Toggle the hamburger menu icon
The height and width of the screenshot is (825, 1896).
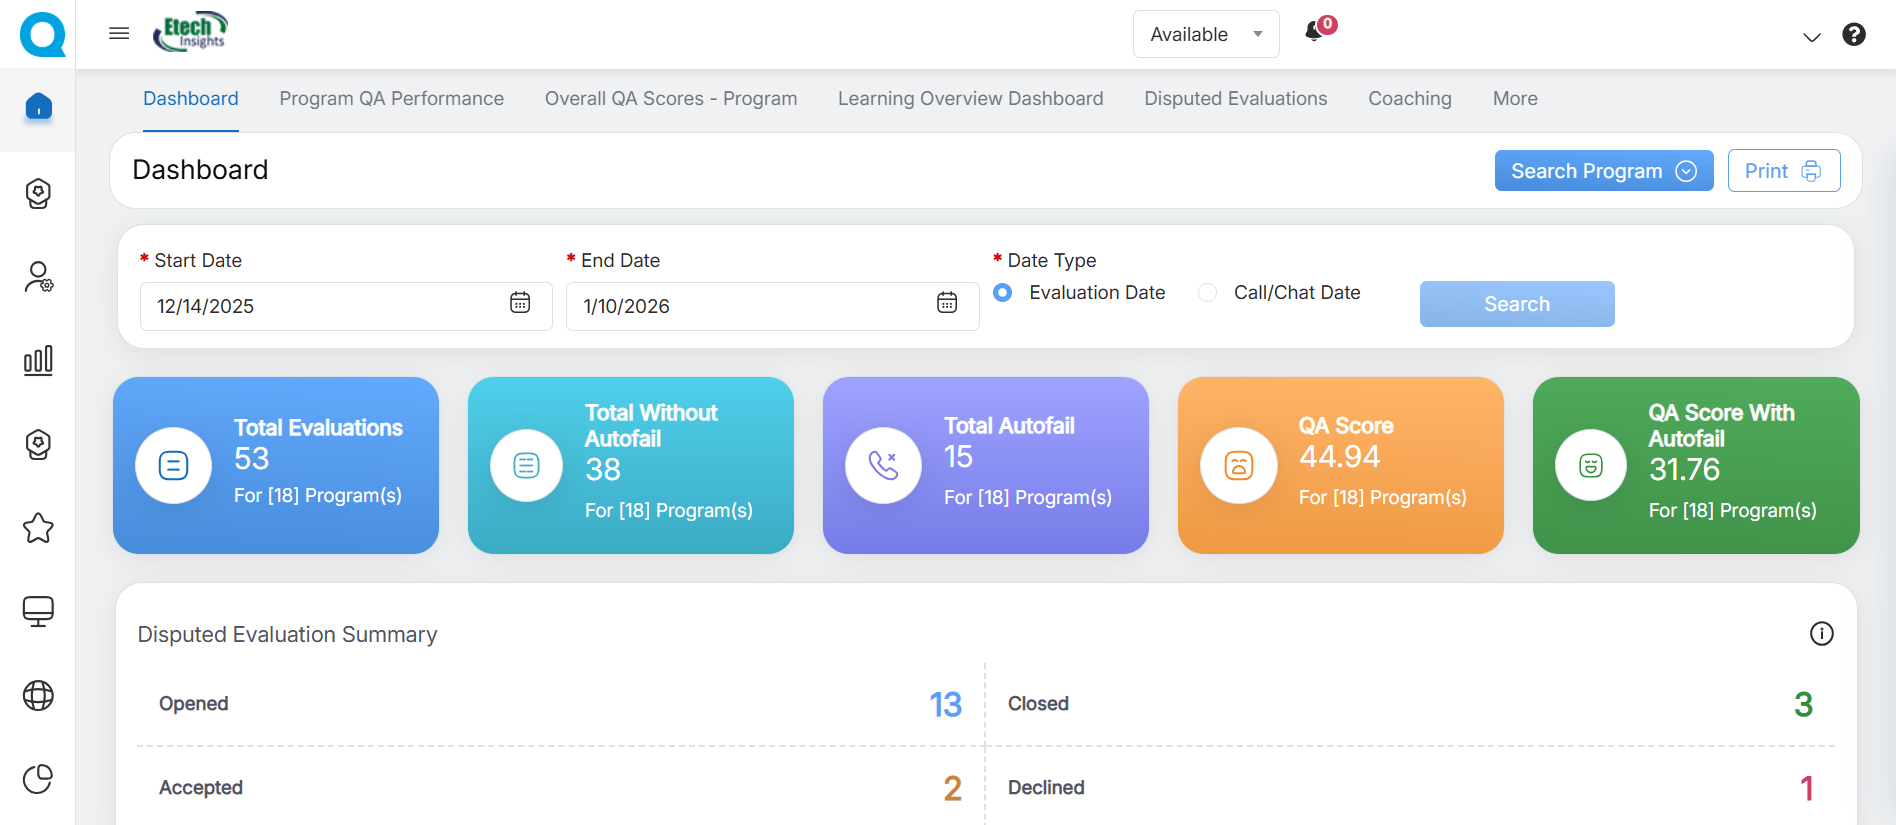tap(119, 34)
